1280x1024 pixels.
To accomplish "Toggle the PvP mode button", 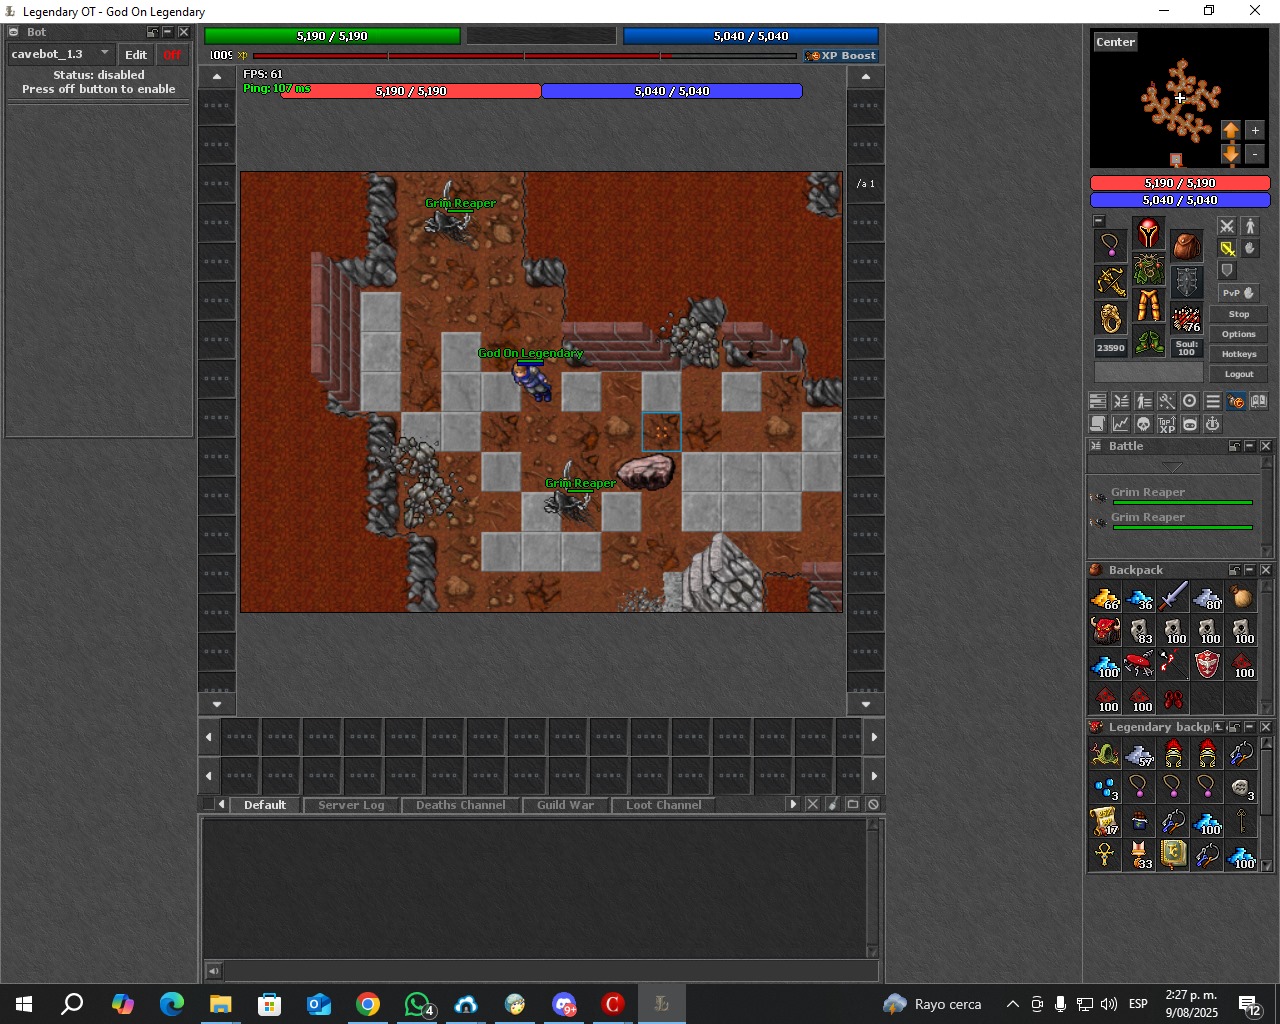I will [1239, 293].
